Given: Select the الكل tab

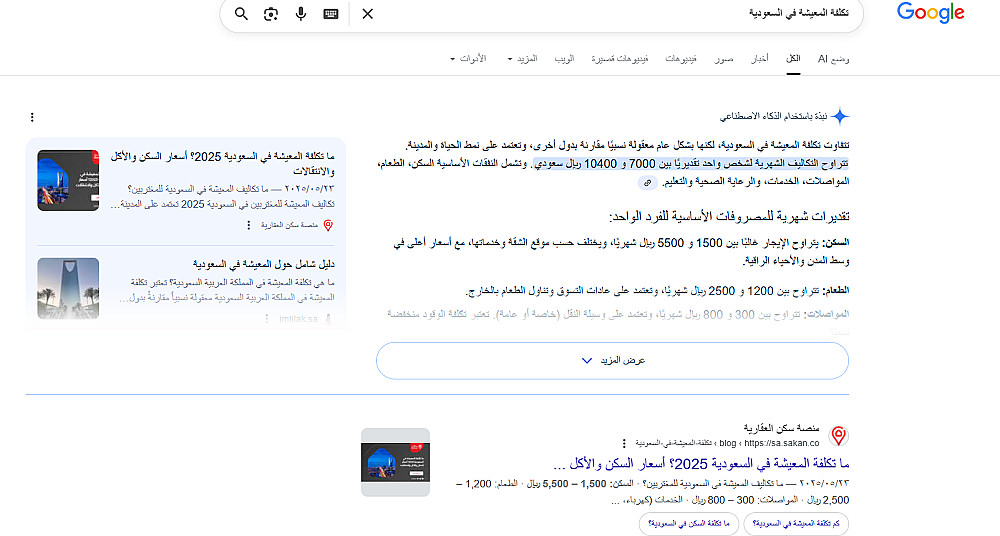Looking at the screenshot, I should (x=793, y=59).
